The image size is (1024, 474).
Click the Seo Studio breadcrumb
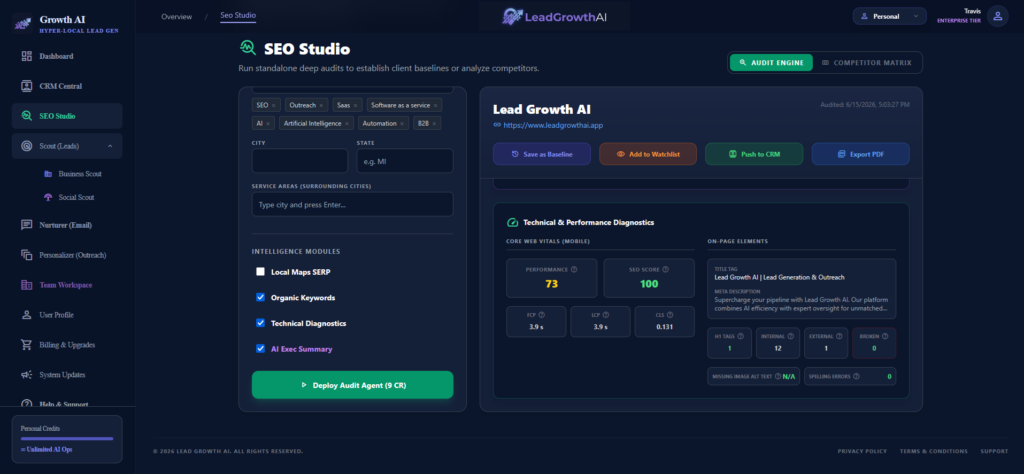[238, 15]
